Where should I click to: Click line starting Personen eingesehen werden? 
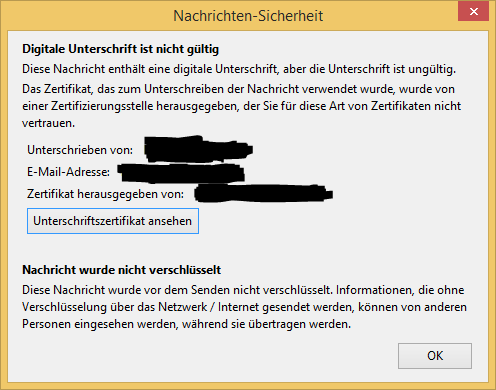(186, 324)
